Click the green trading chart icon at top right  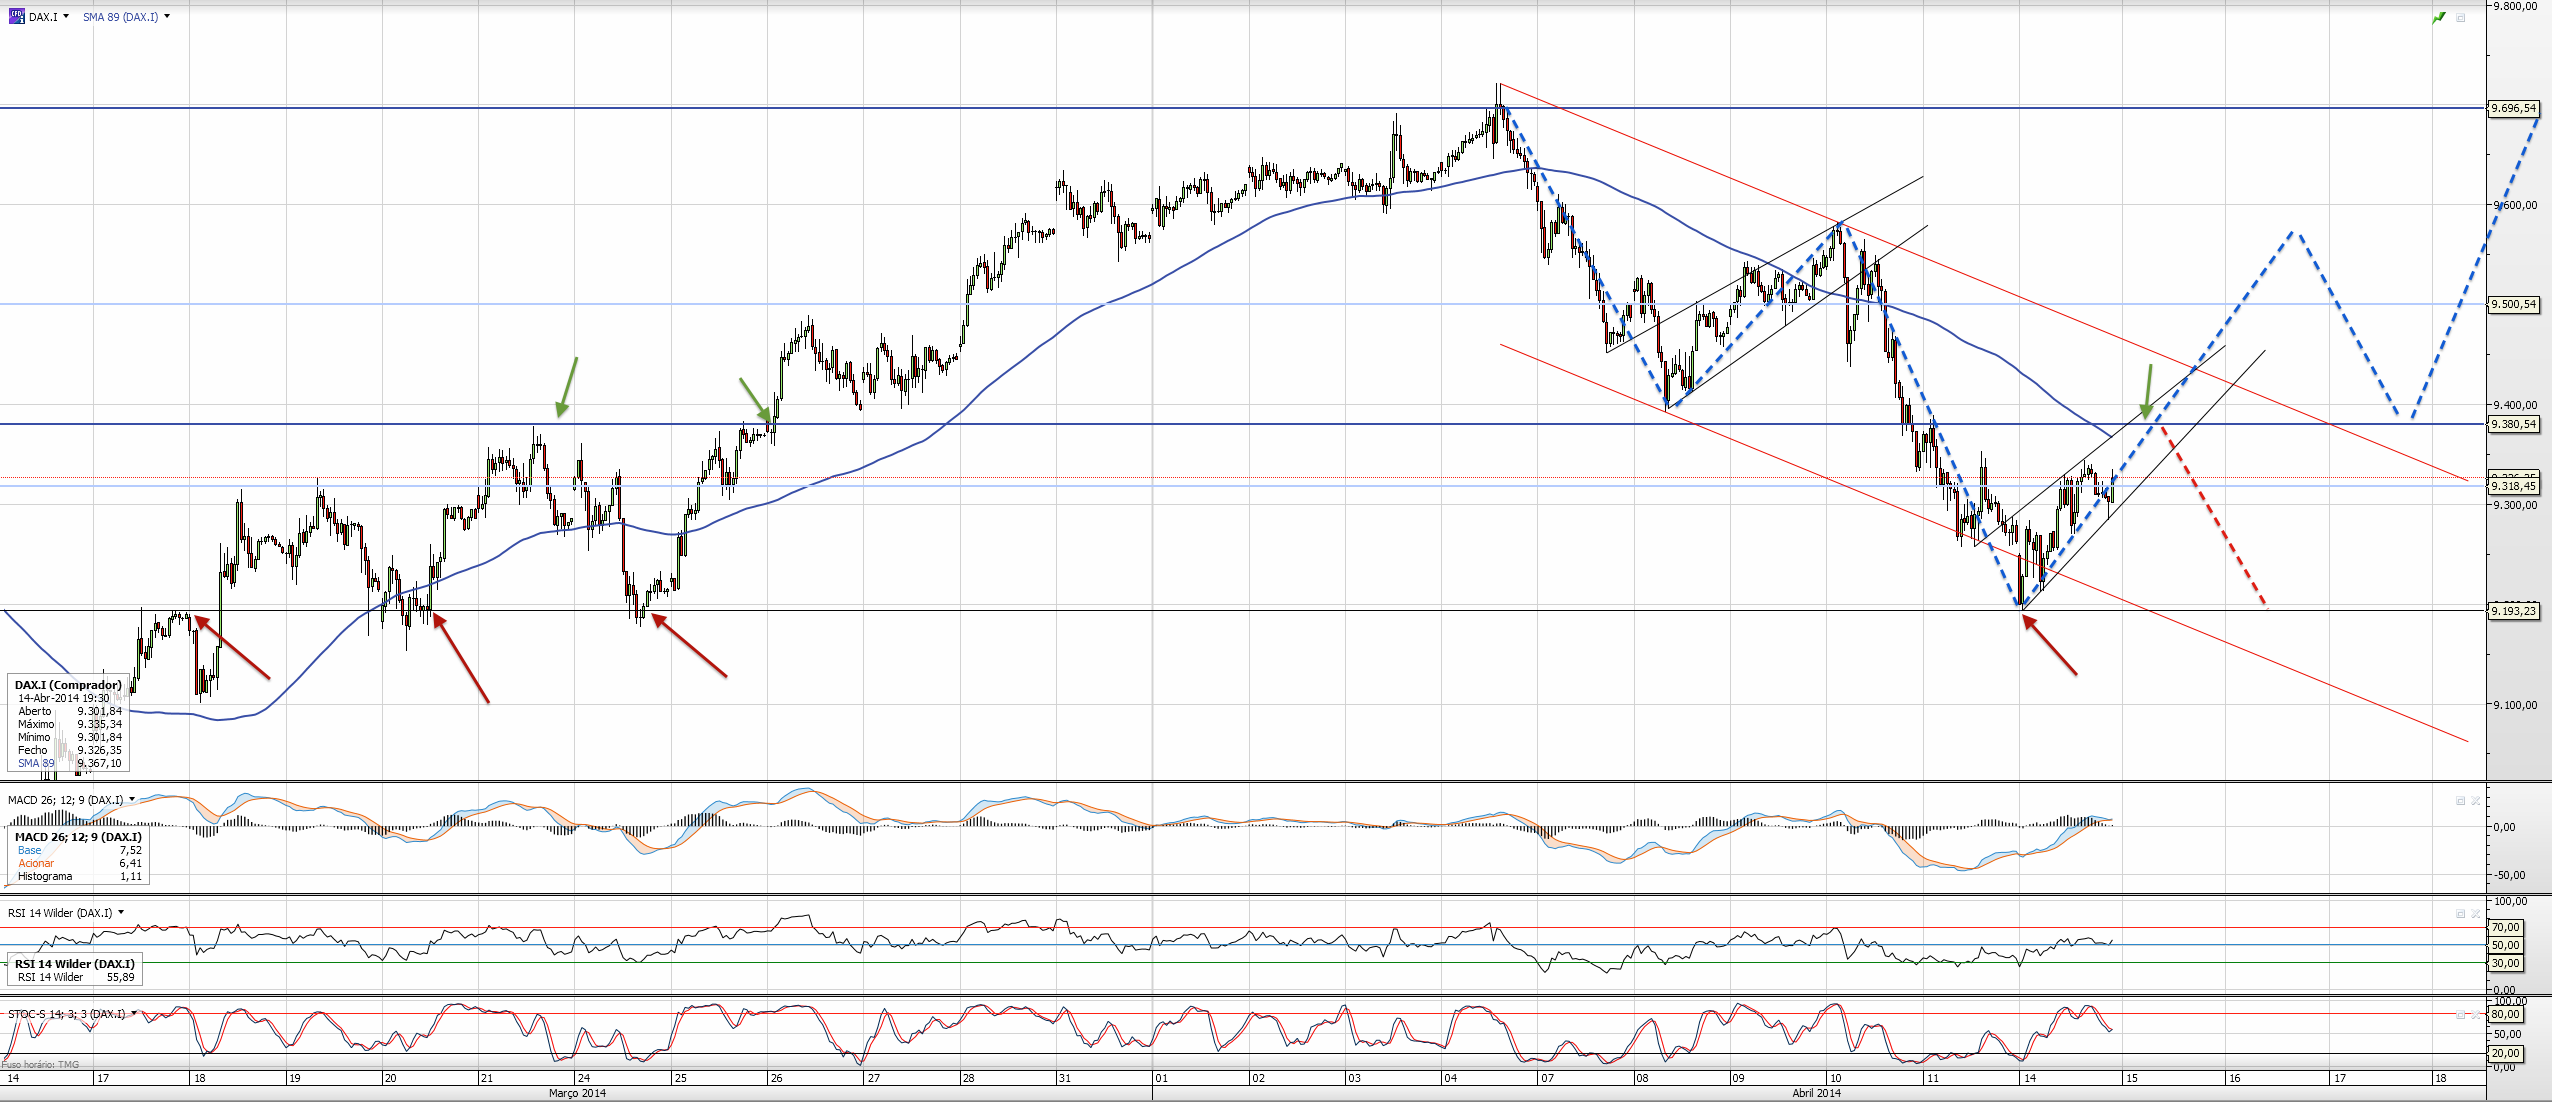coord(2440,18)
